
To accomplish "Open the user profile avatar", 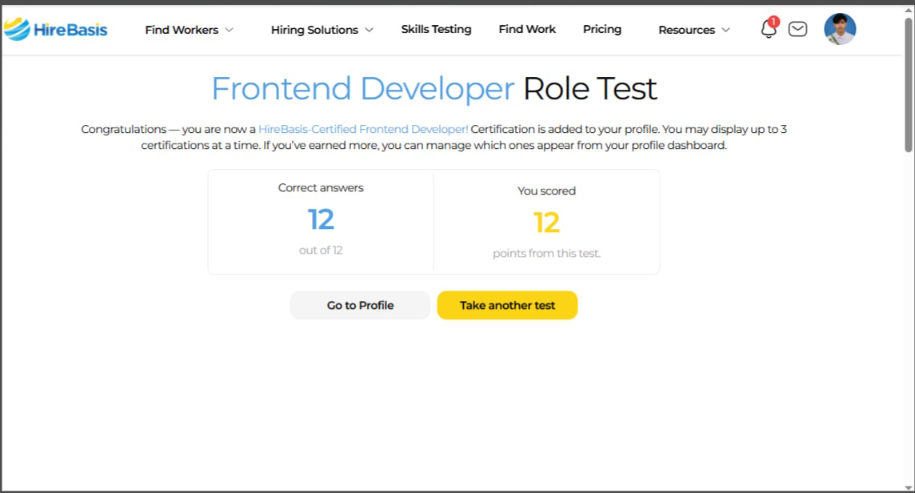I will click(x=840, y=29).
